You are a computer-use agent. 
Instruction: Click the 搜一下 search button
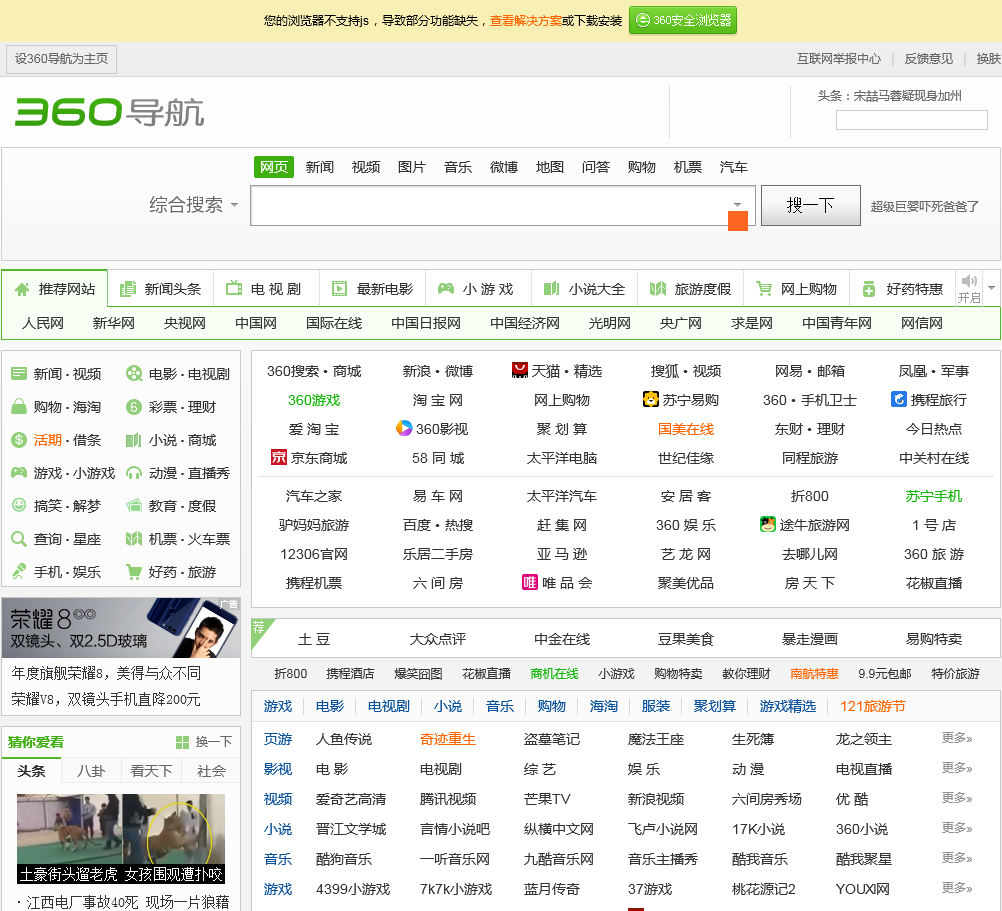pos(810,206)
